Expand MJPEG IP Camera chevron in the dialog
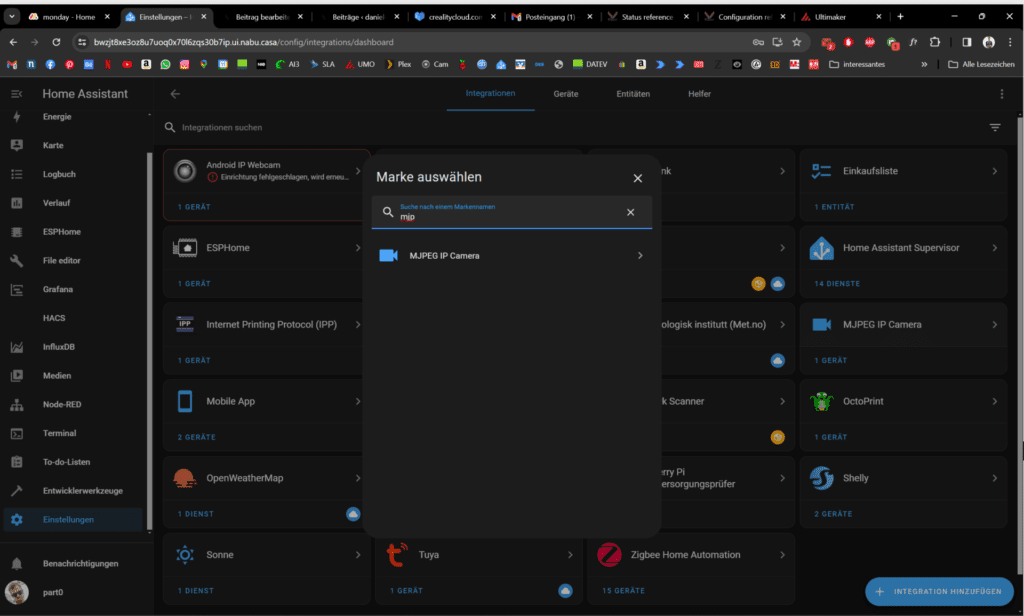 tap(640, 255)
